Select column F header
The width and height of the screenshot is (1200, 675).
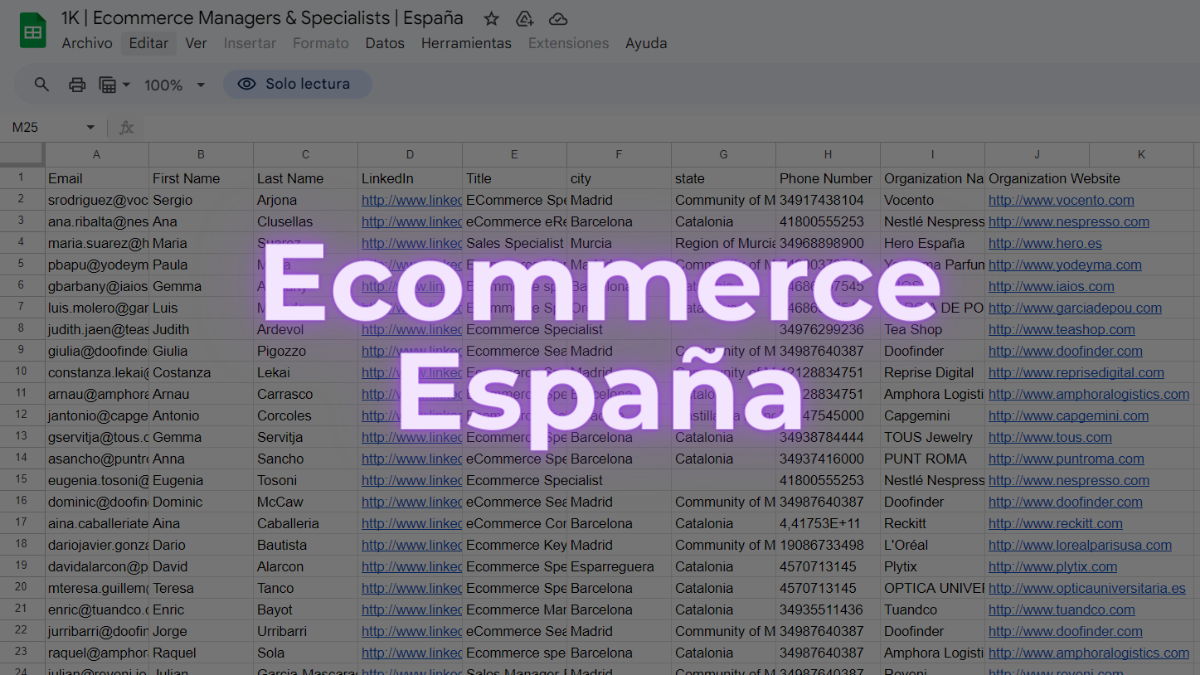point(619,155)
